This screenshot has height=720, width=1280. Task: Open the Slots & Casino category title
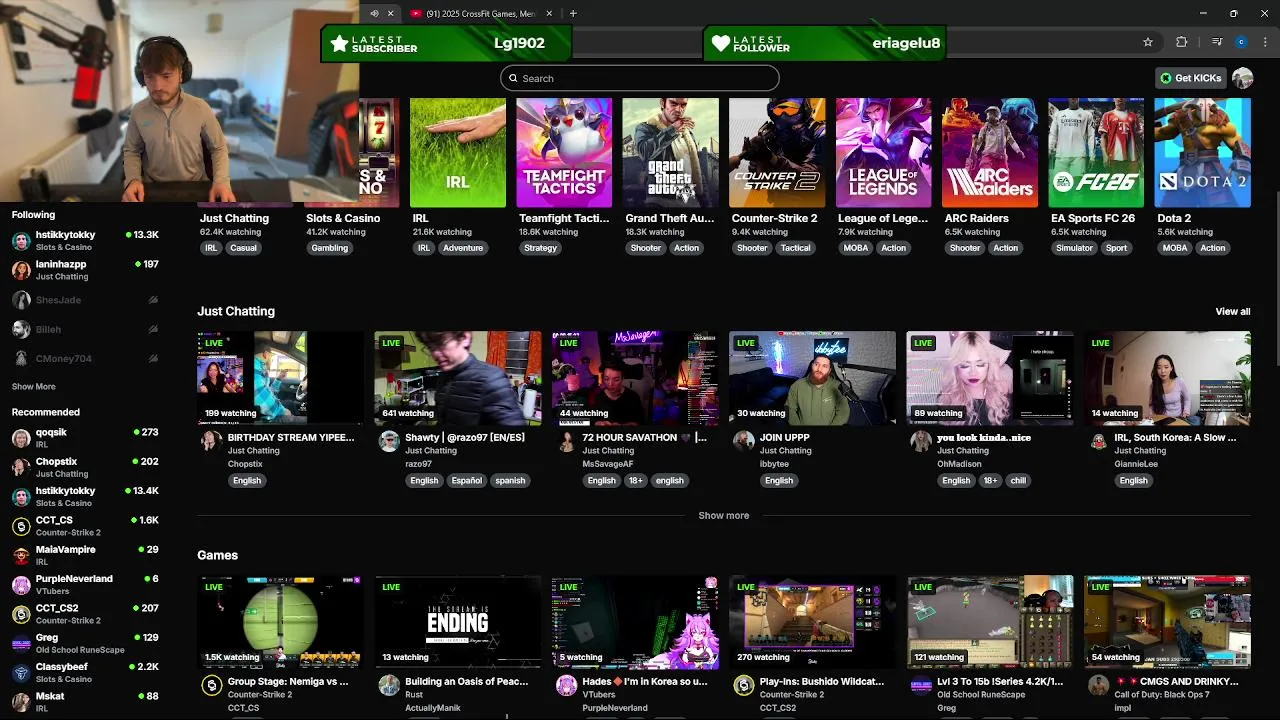[343, 218]
